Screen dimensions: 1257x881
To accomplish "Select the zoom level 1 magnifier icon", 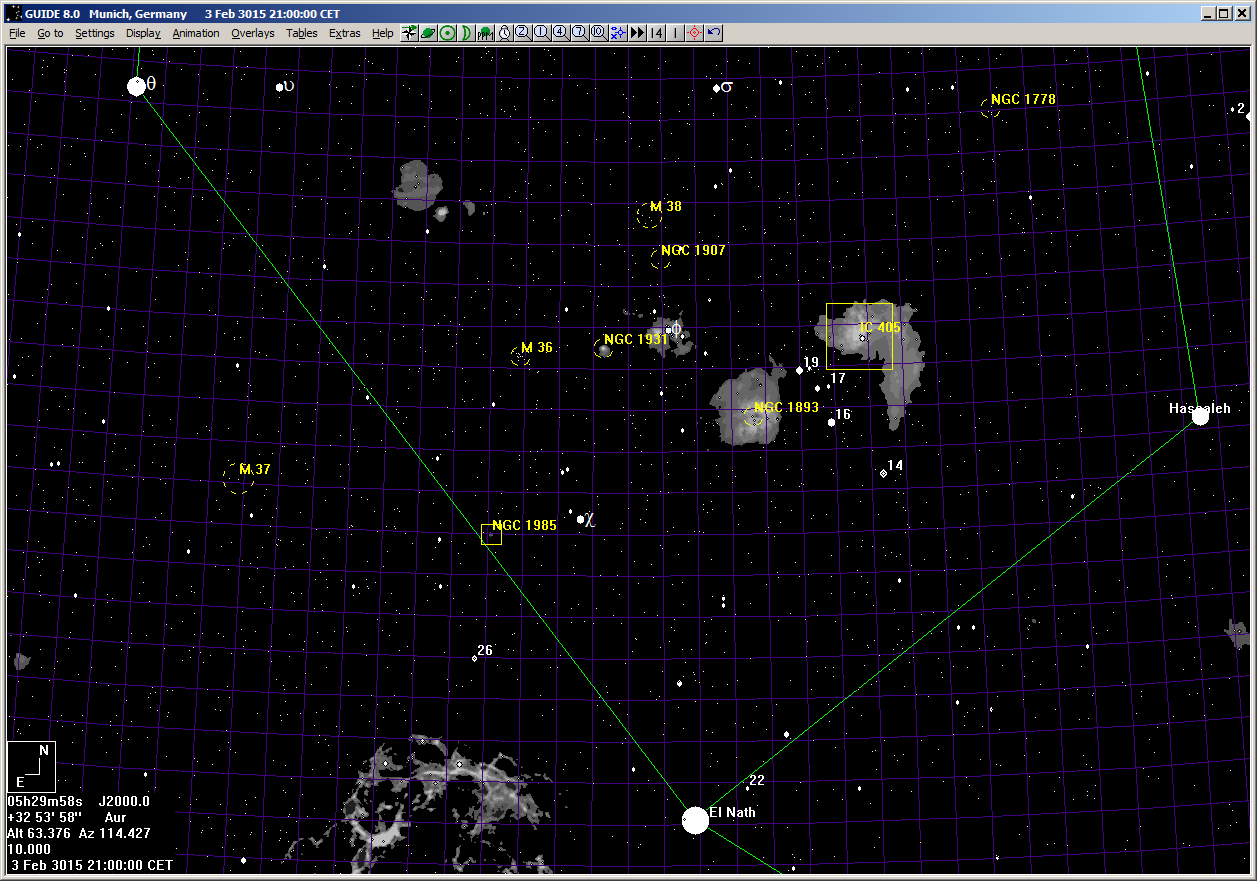I will tap(542, 32).
